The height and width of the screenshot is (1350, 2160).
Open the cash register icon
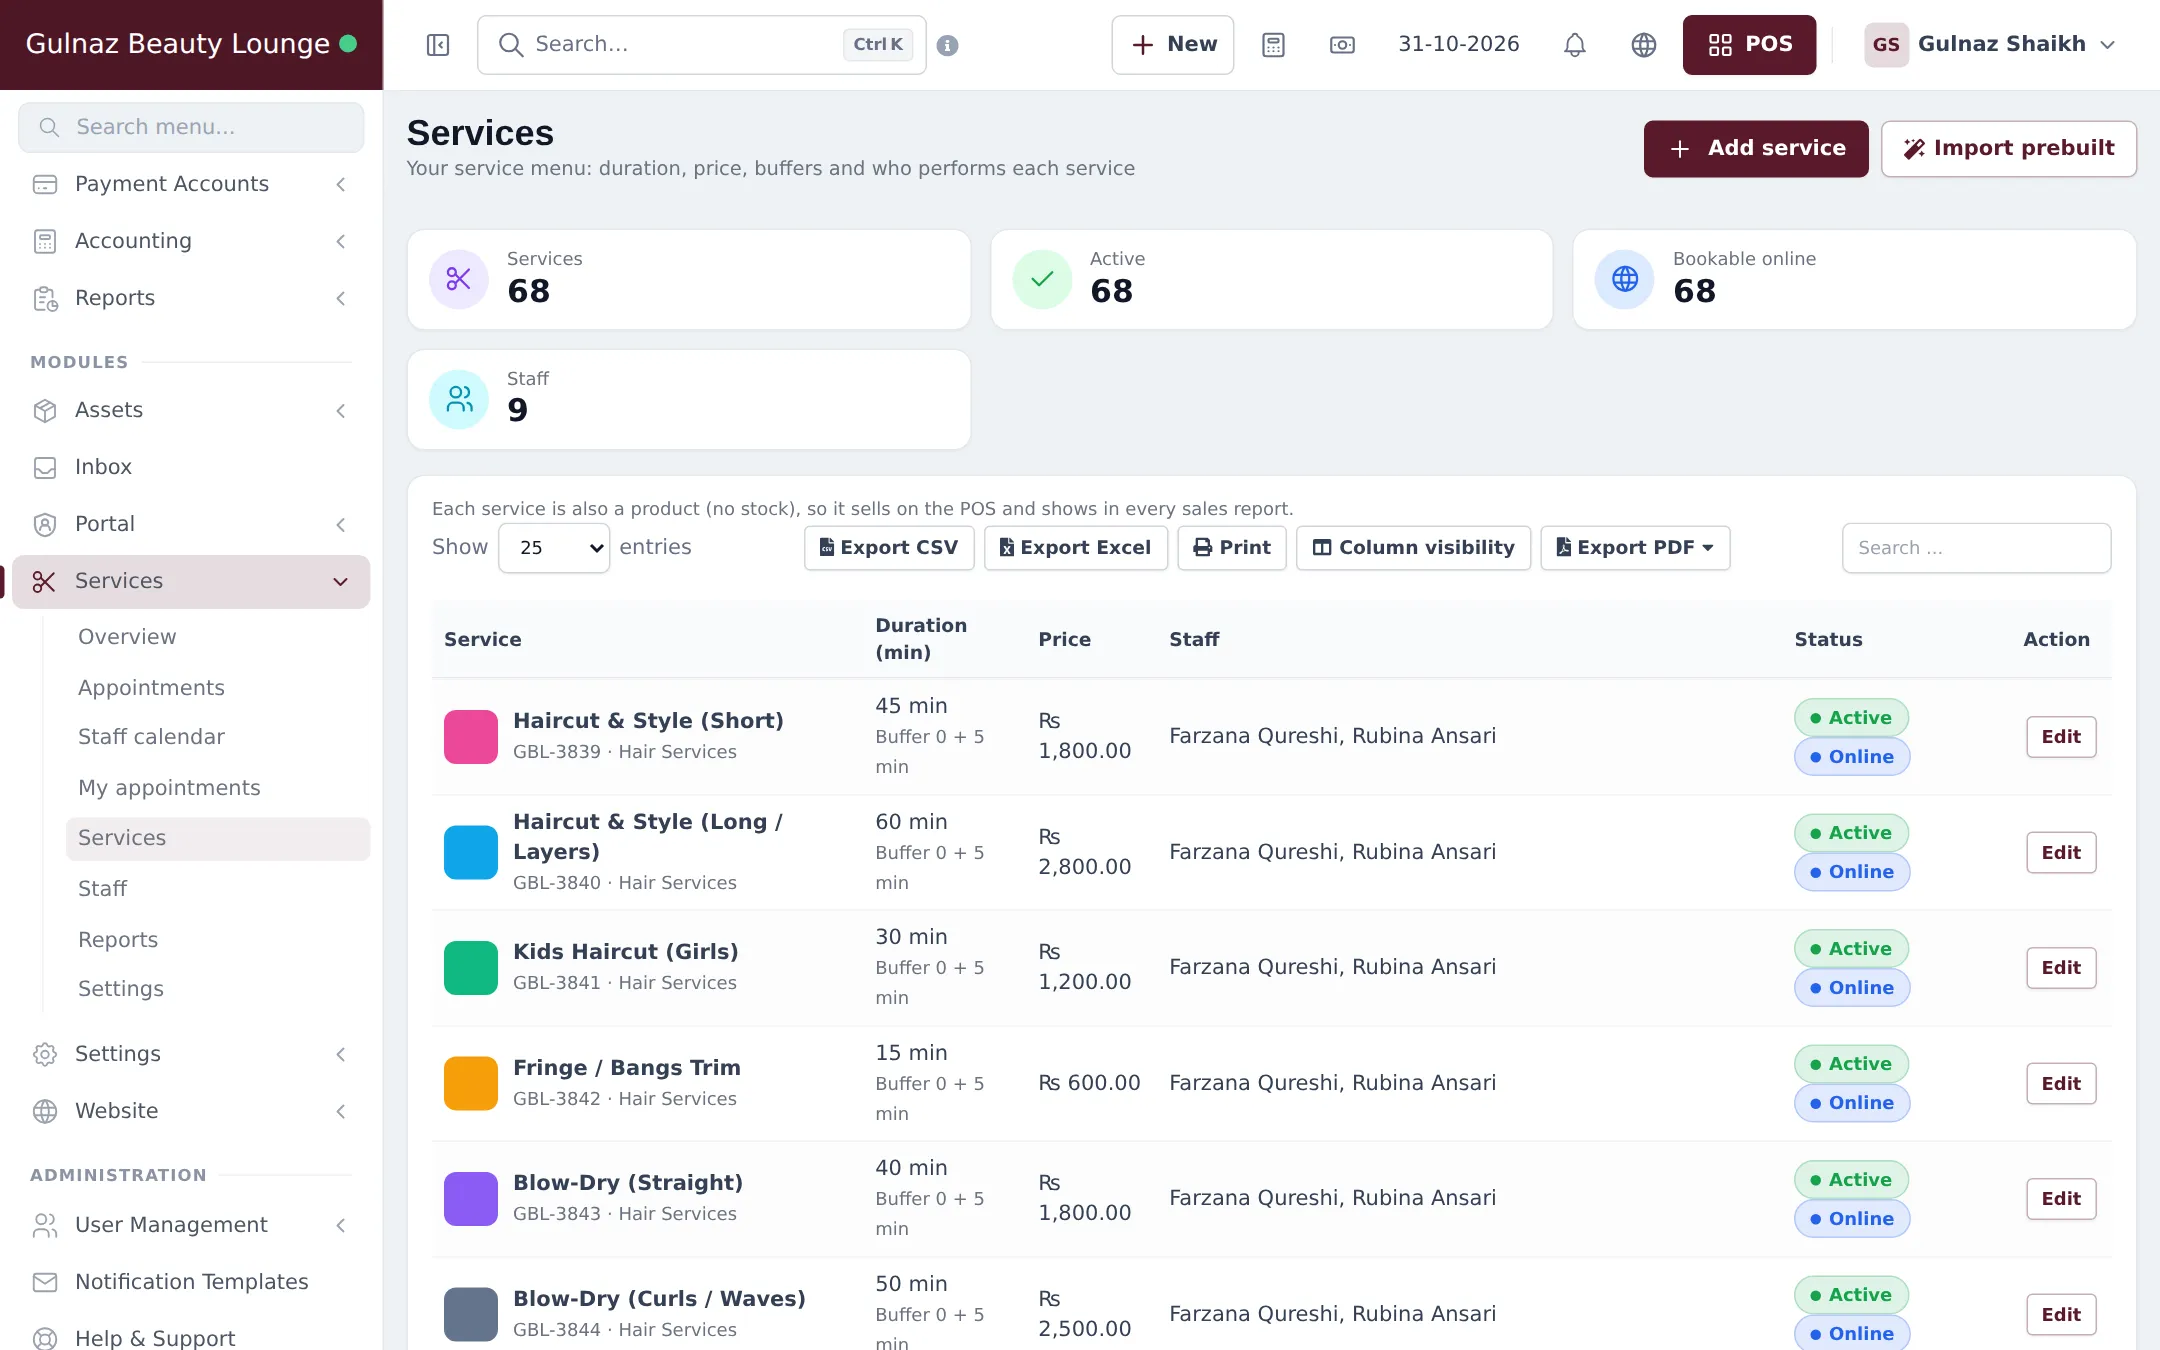1342,45
